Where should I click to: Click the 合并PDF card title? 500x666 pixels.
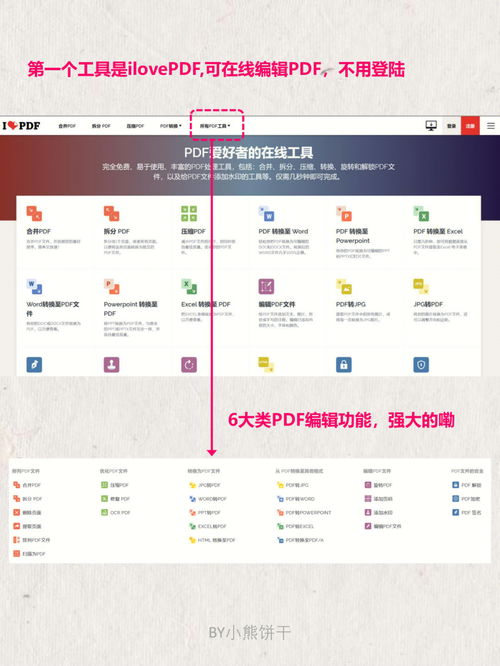[39, 231]
